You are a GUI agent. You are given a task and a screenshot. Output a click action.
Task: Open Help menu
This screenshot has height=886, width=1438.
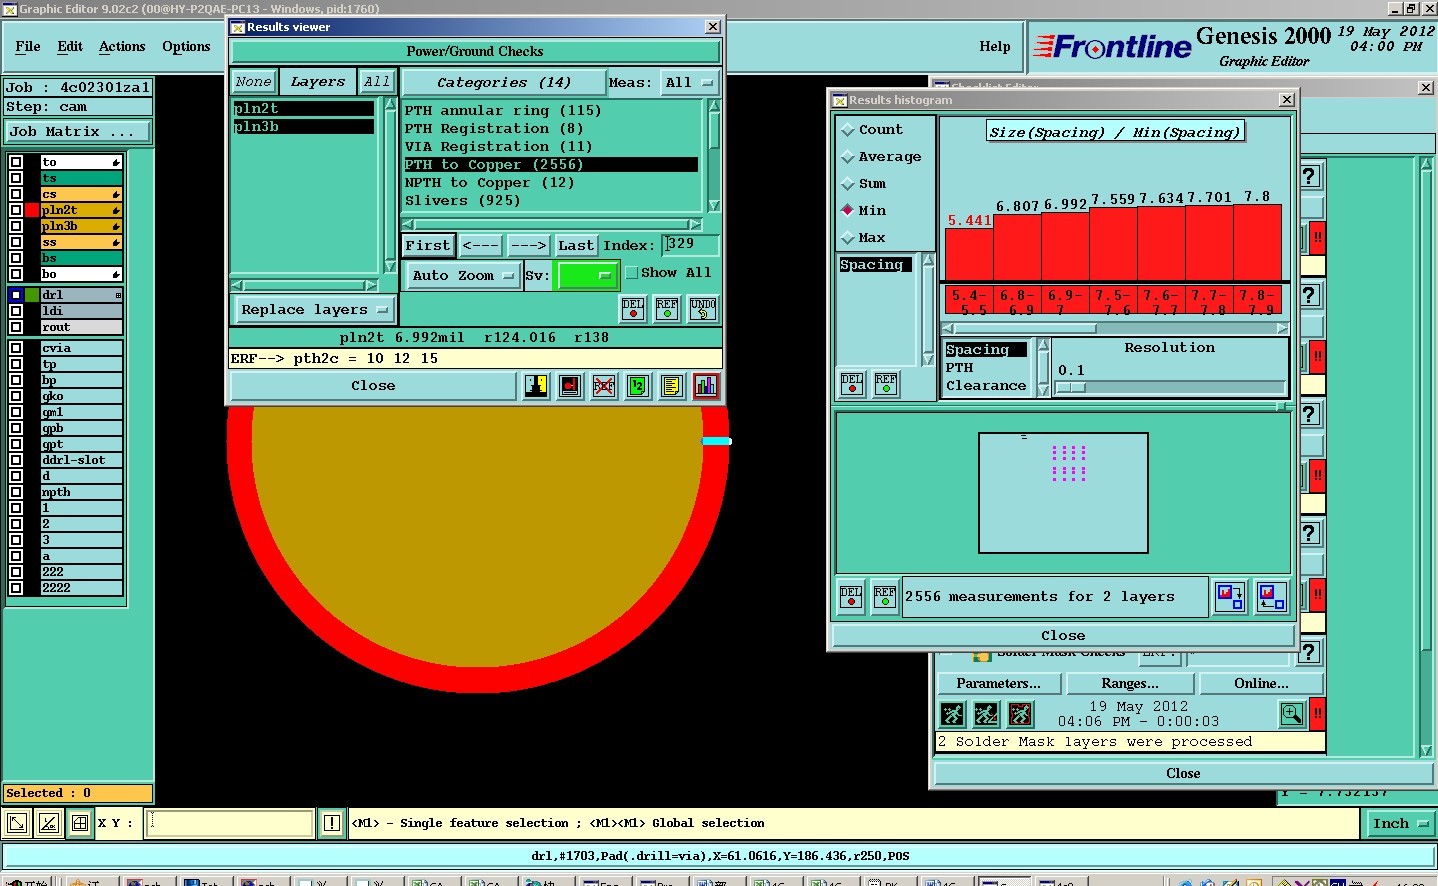pos(995,46)
